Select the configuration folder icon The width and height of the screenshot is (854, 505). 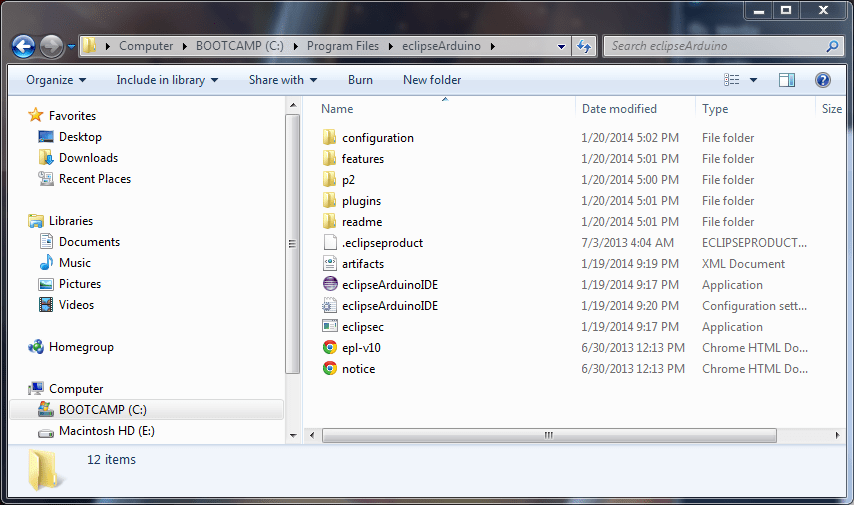329,137
